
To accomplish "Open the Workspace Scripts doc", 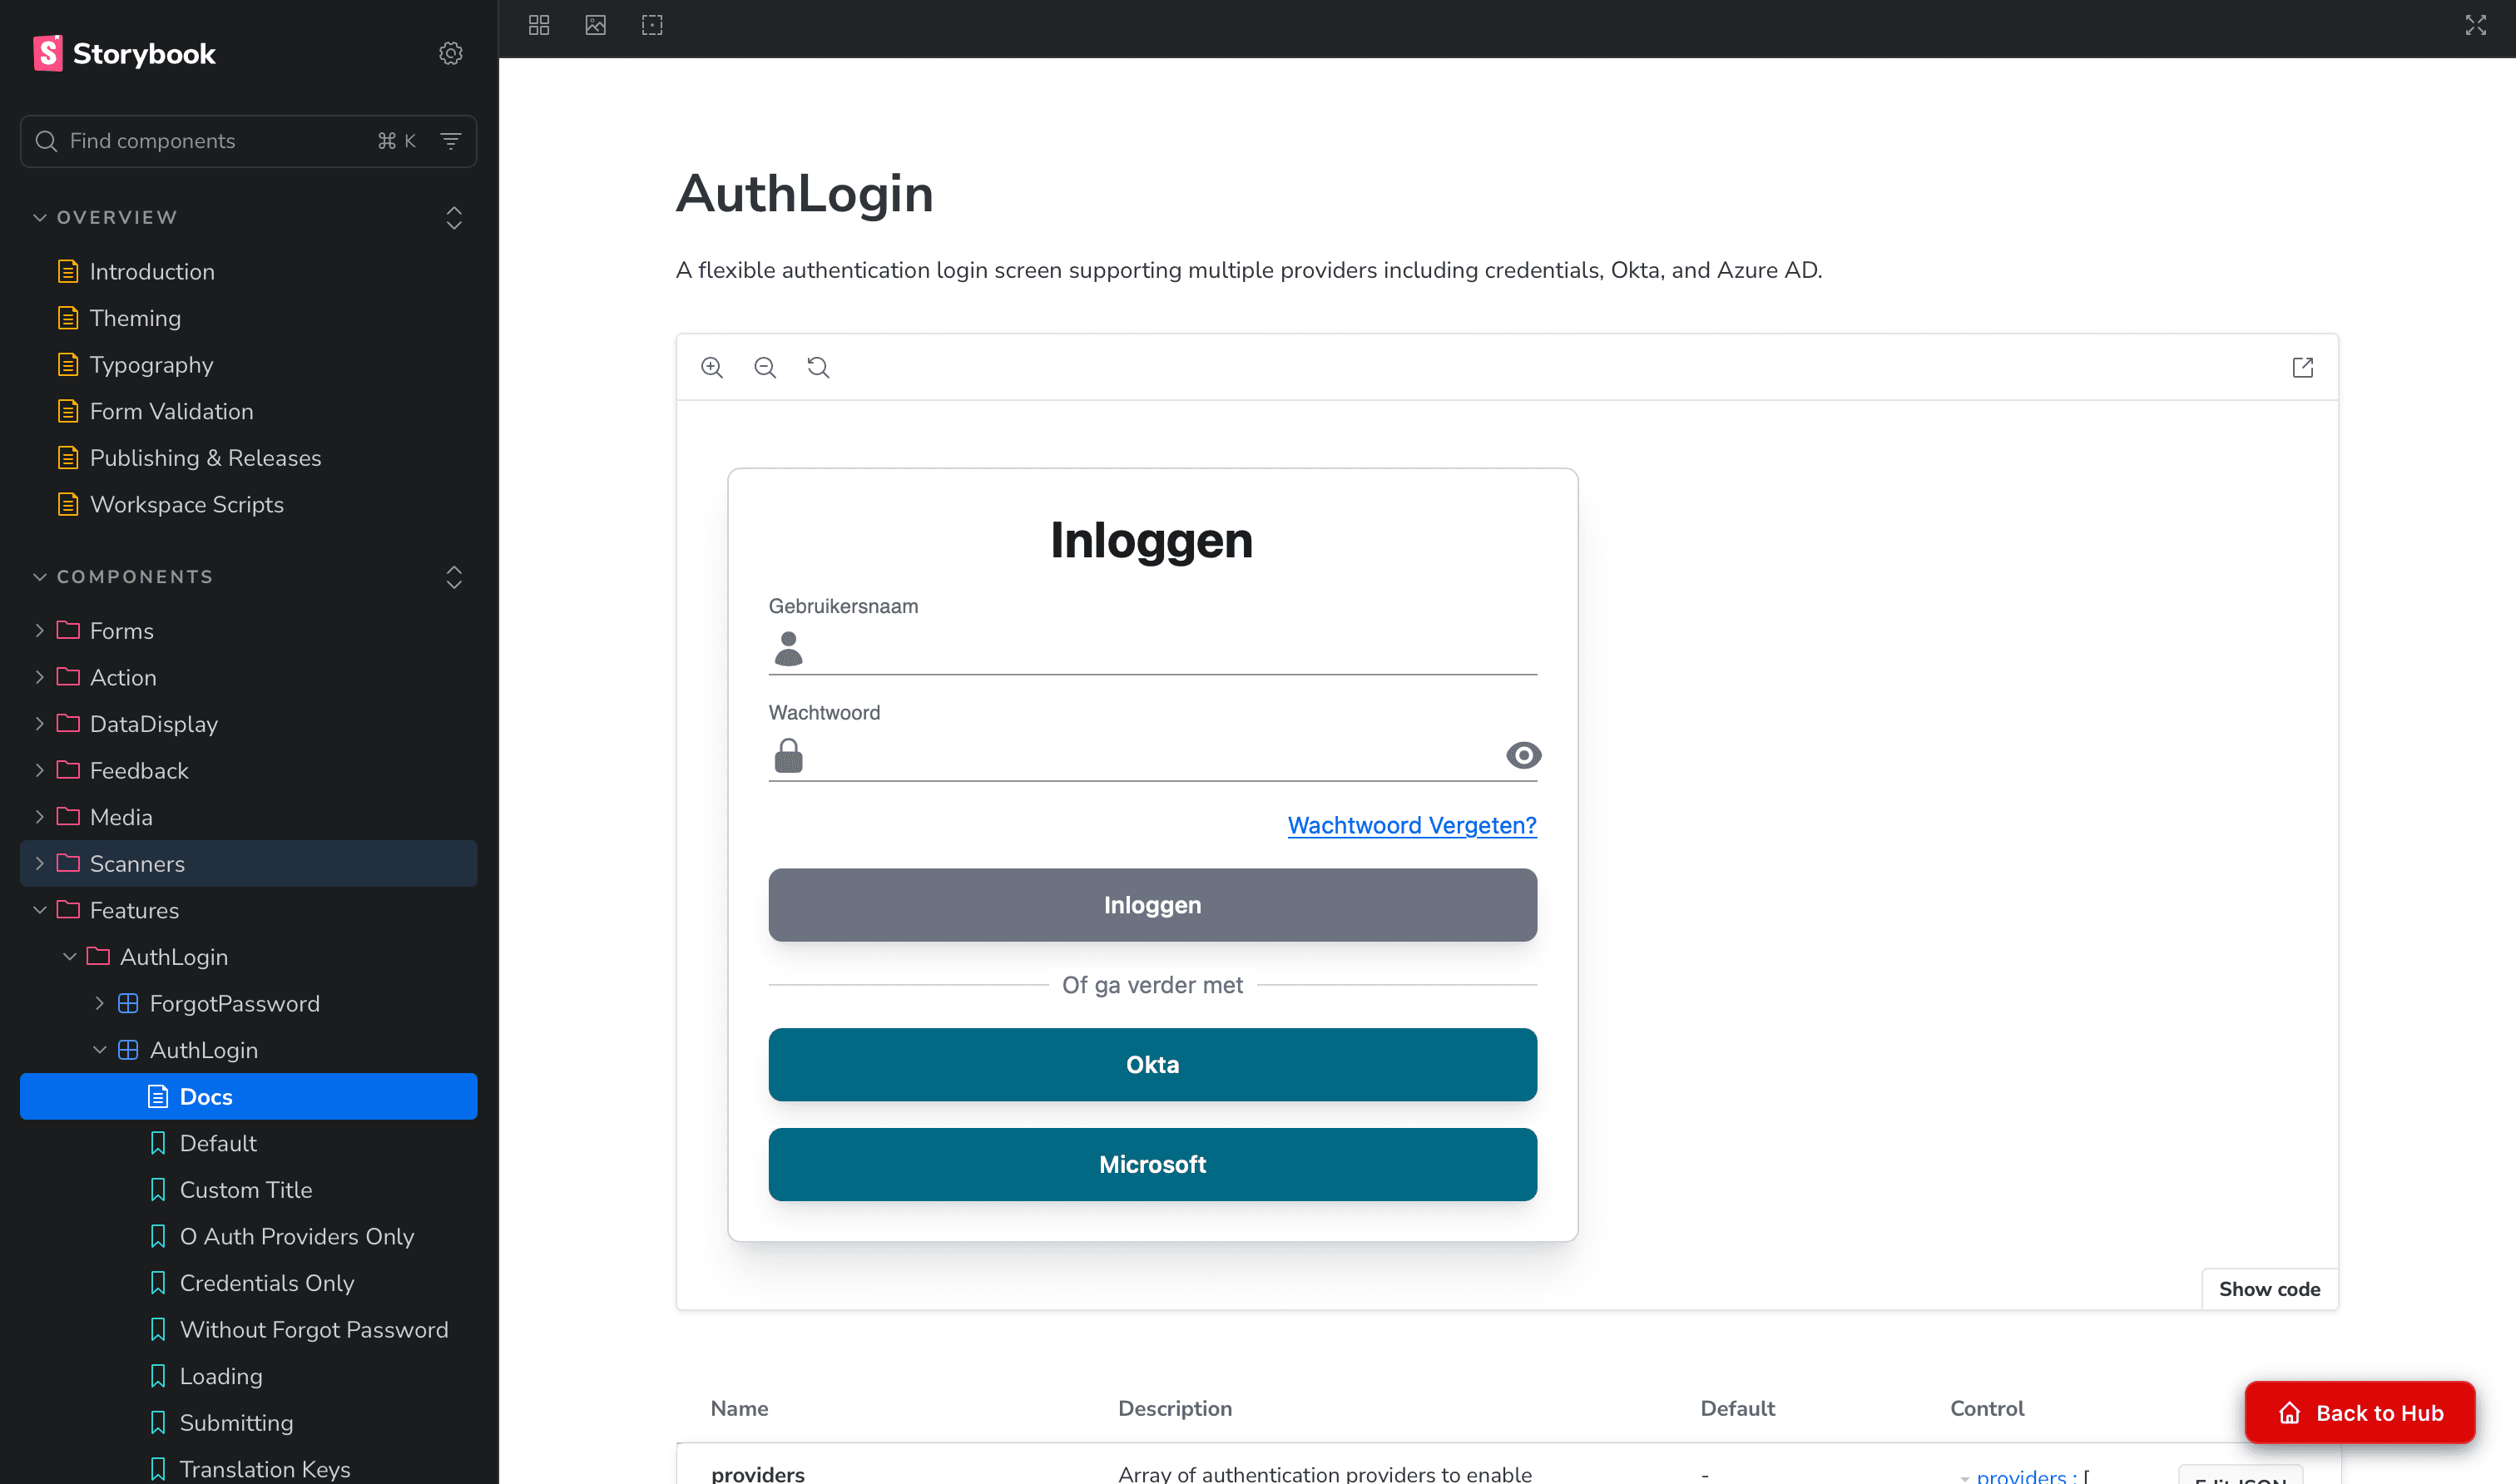I will 248,504.
